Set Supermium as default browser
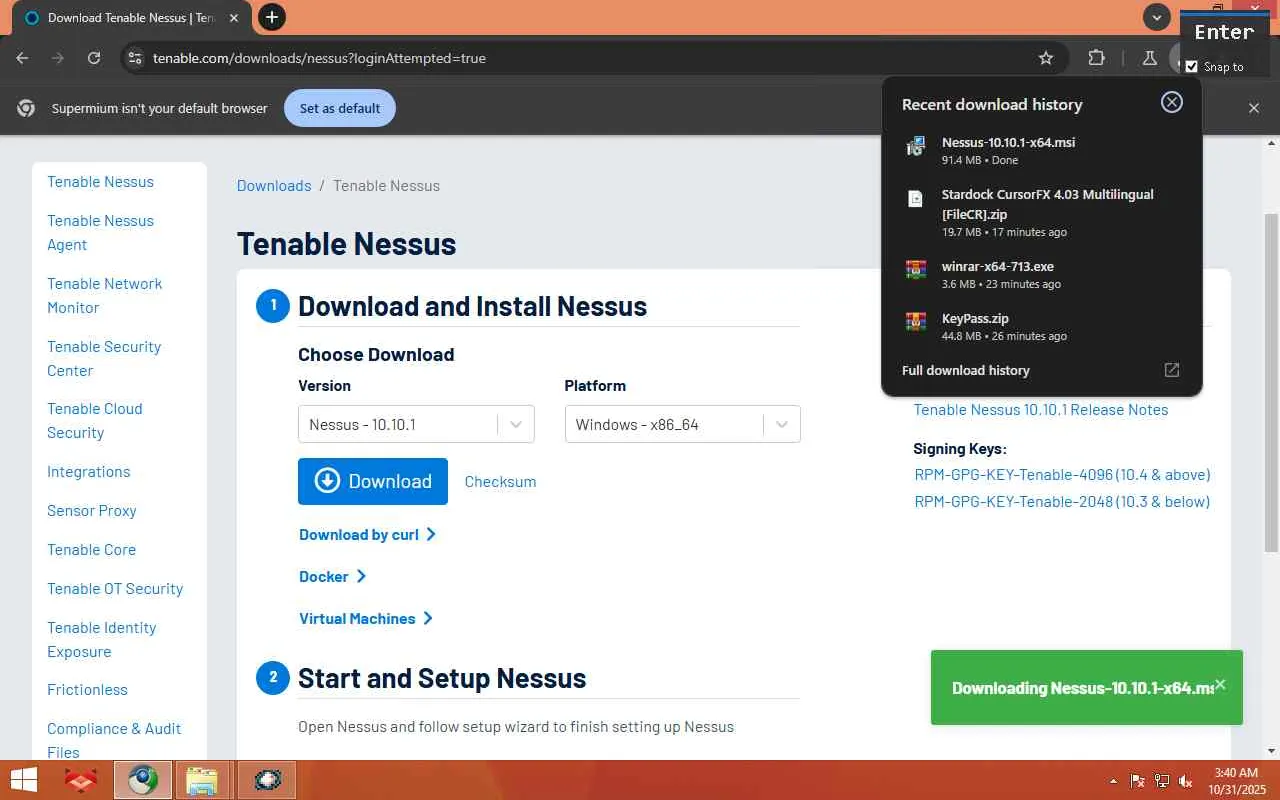This screenshot has width=1280, height=800. click(340, 108)
